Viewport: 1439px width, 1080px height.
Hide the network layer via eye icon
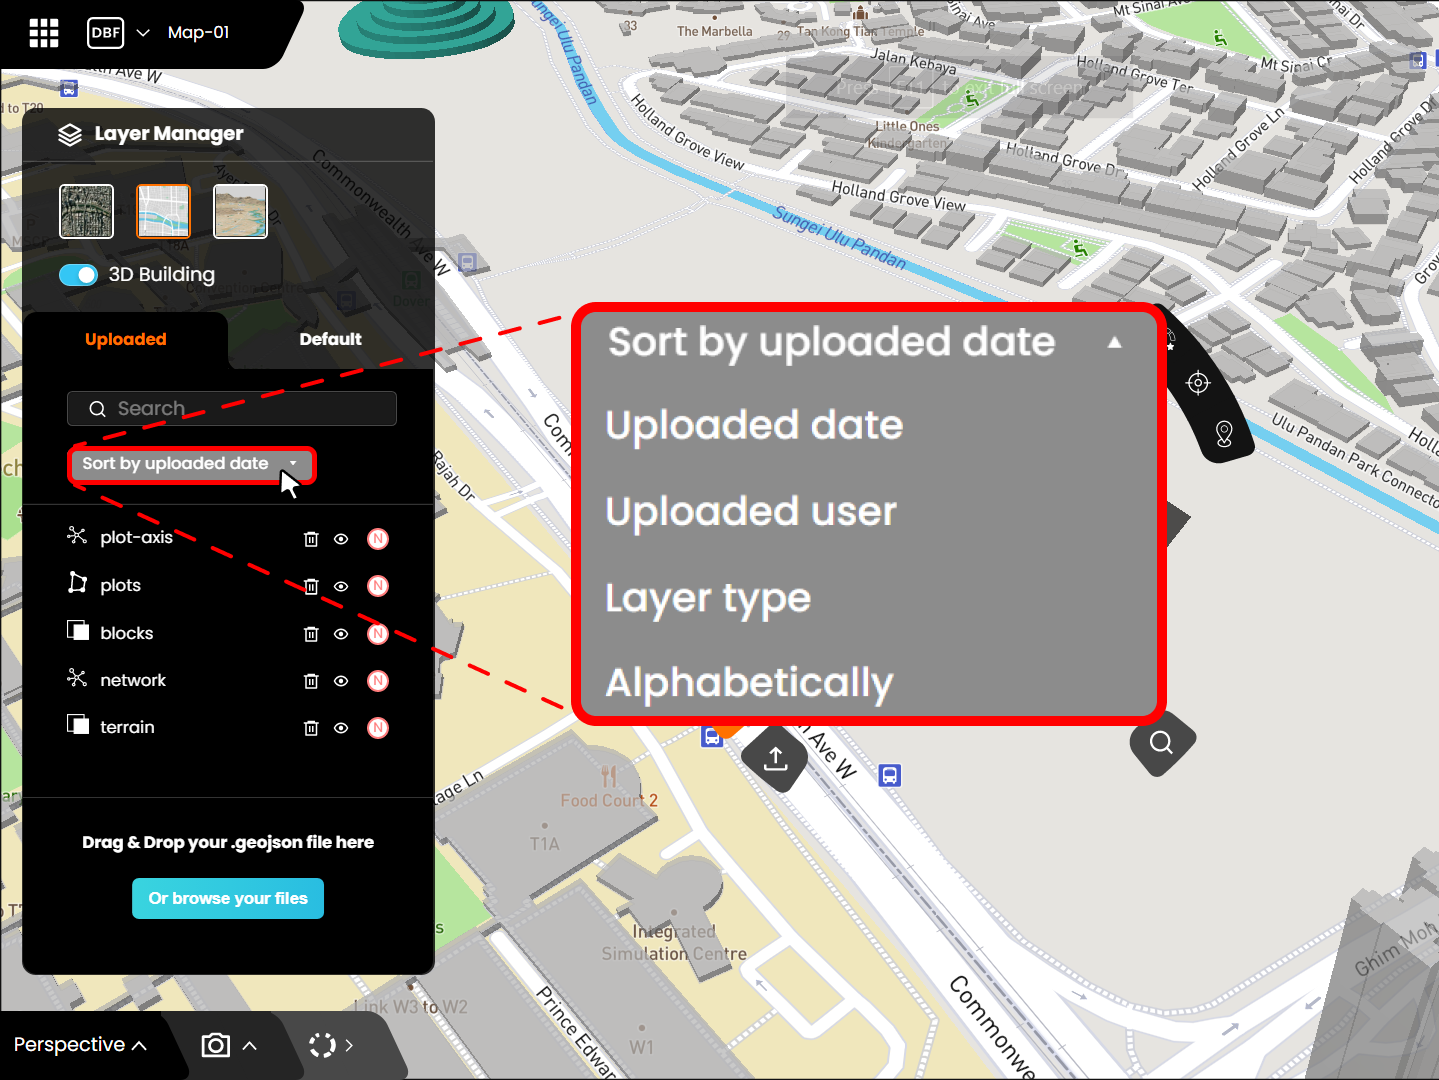click(341, 681)
